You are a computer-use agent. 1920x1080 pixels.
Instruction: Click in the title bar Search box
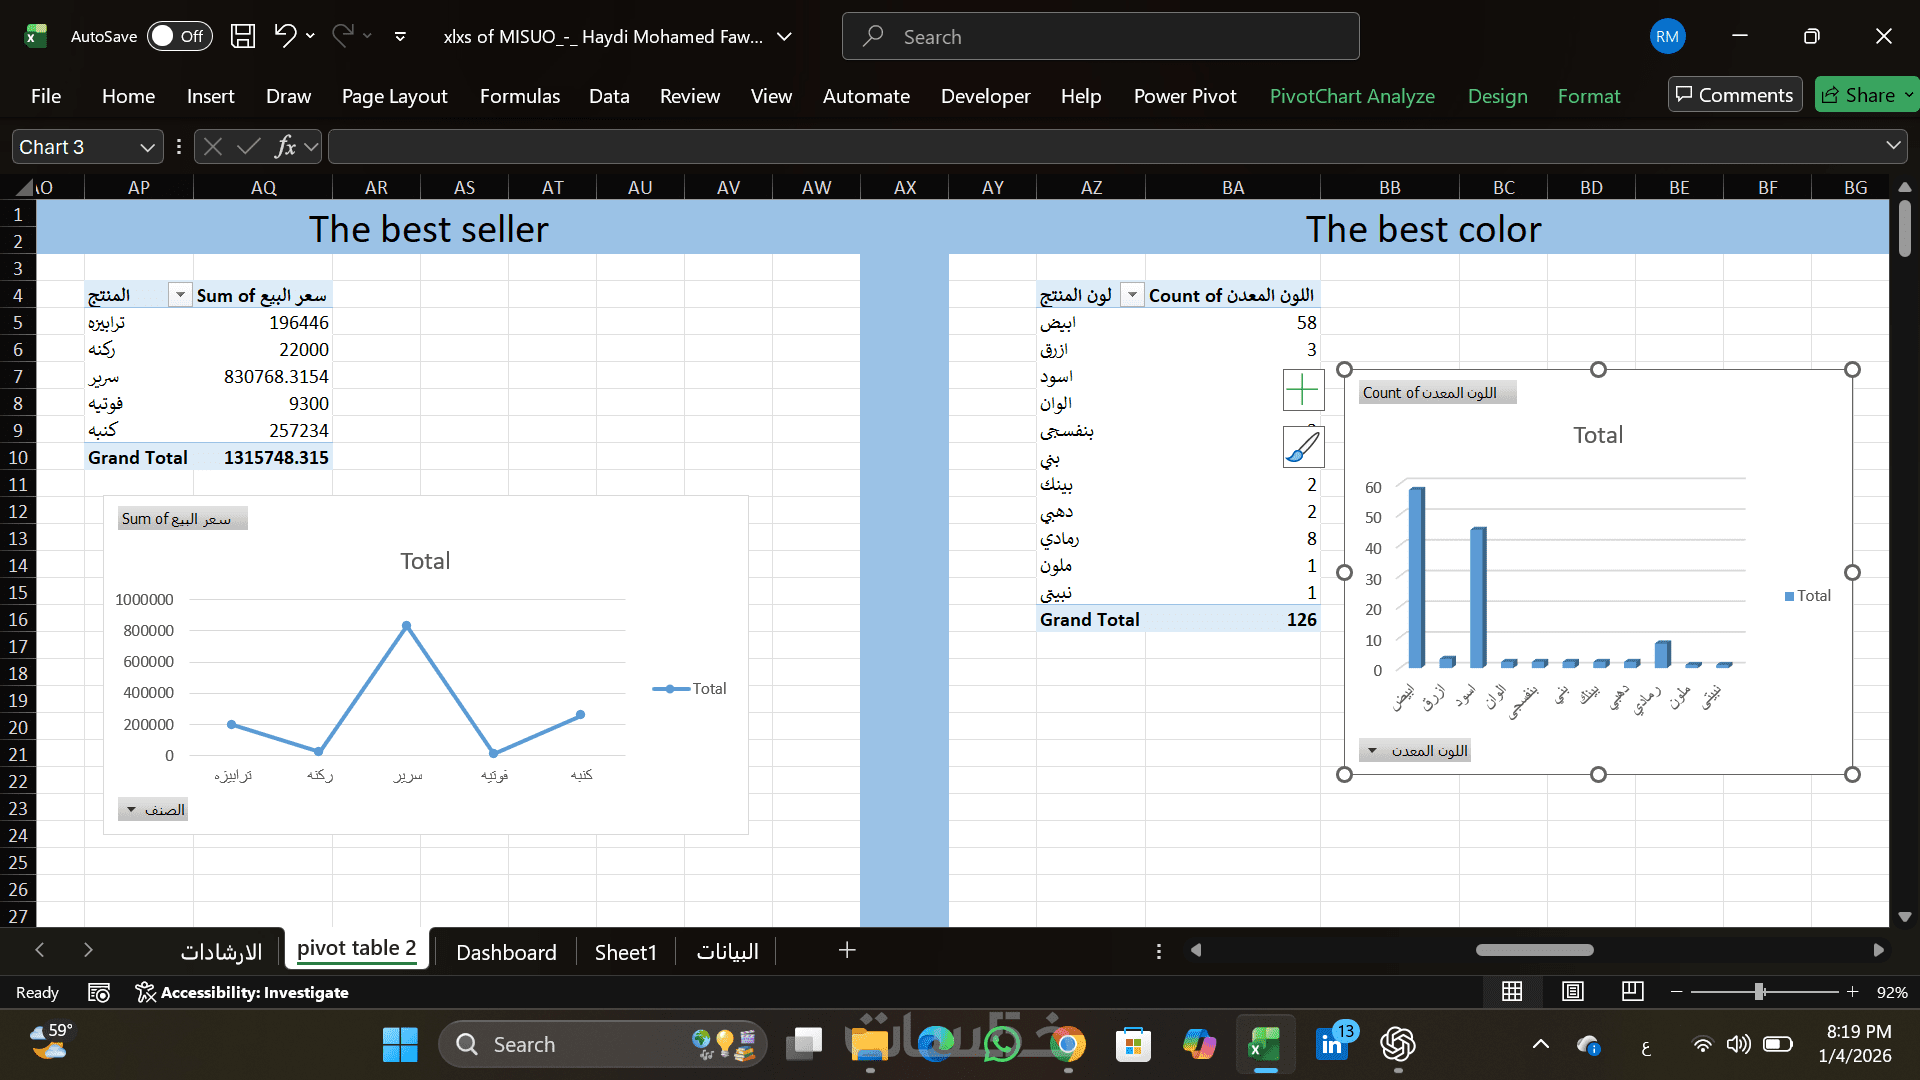click(x=1100, y=36)
